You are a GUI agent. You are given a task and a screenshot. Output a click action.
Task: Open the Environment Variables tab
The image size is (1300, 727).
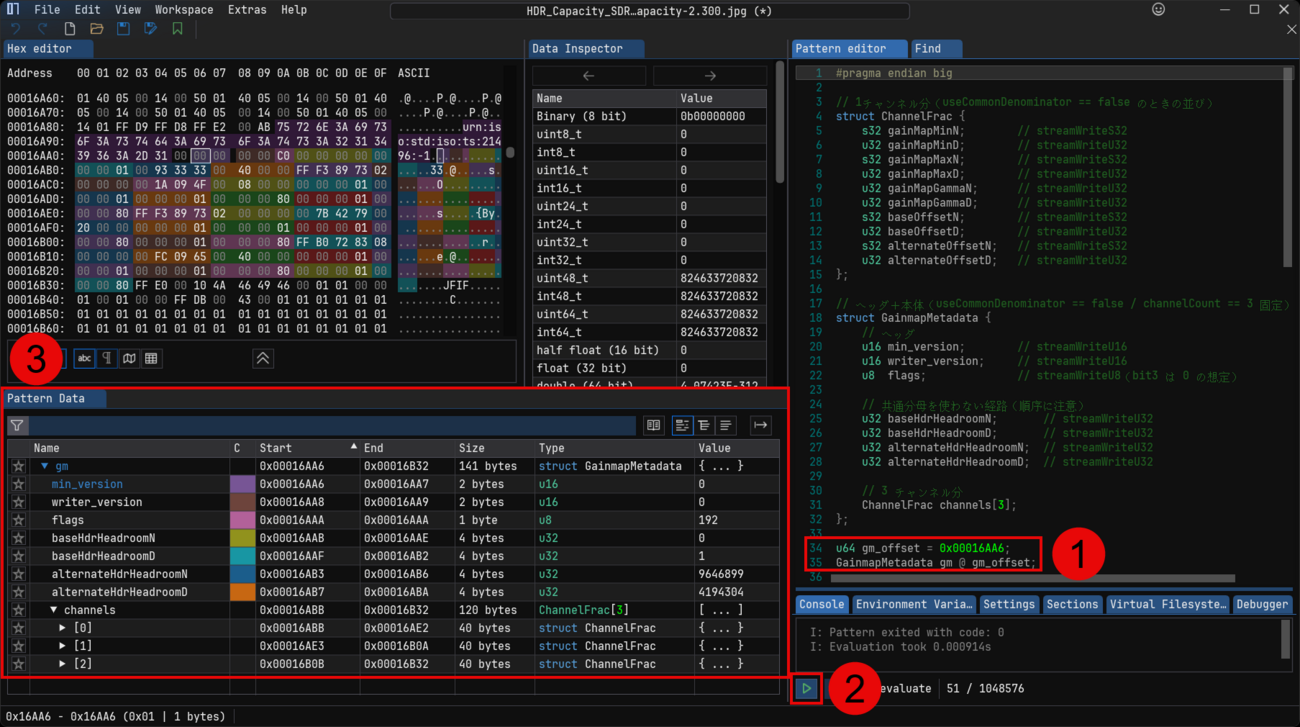coord(913,604)
